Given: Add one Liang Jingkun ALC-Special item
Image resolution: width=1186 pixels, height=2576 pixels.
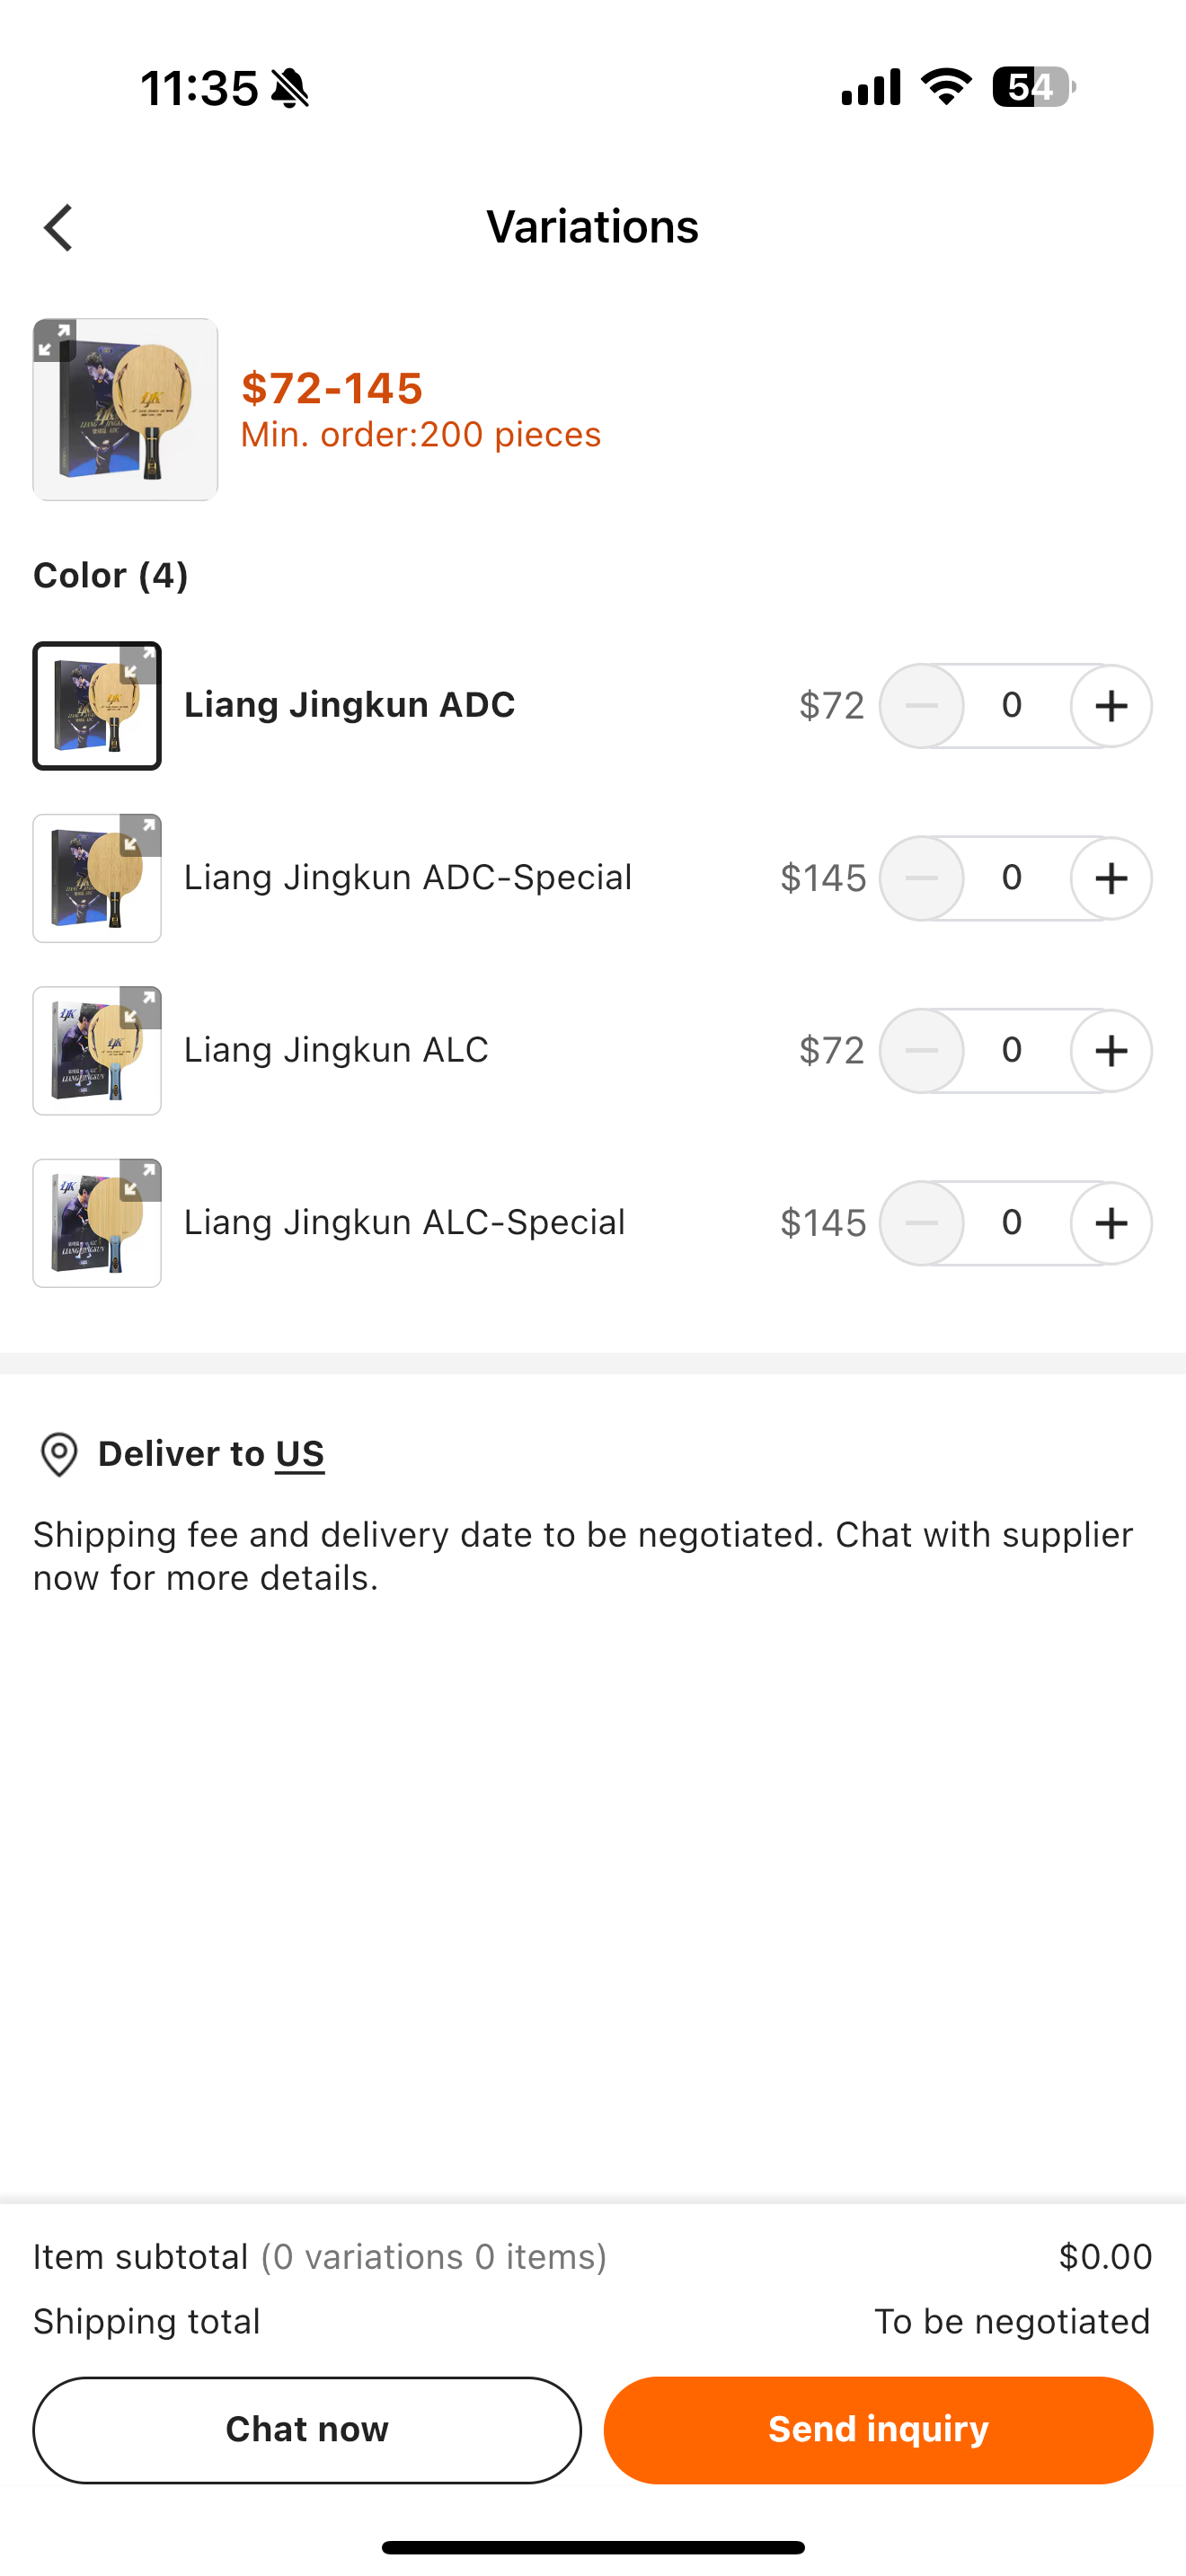Looking at the screenshot, I should coord(1111,1223).
